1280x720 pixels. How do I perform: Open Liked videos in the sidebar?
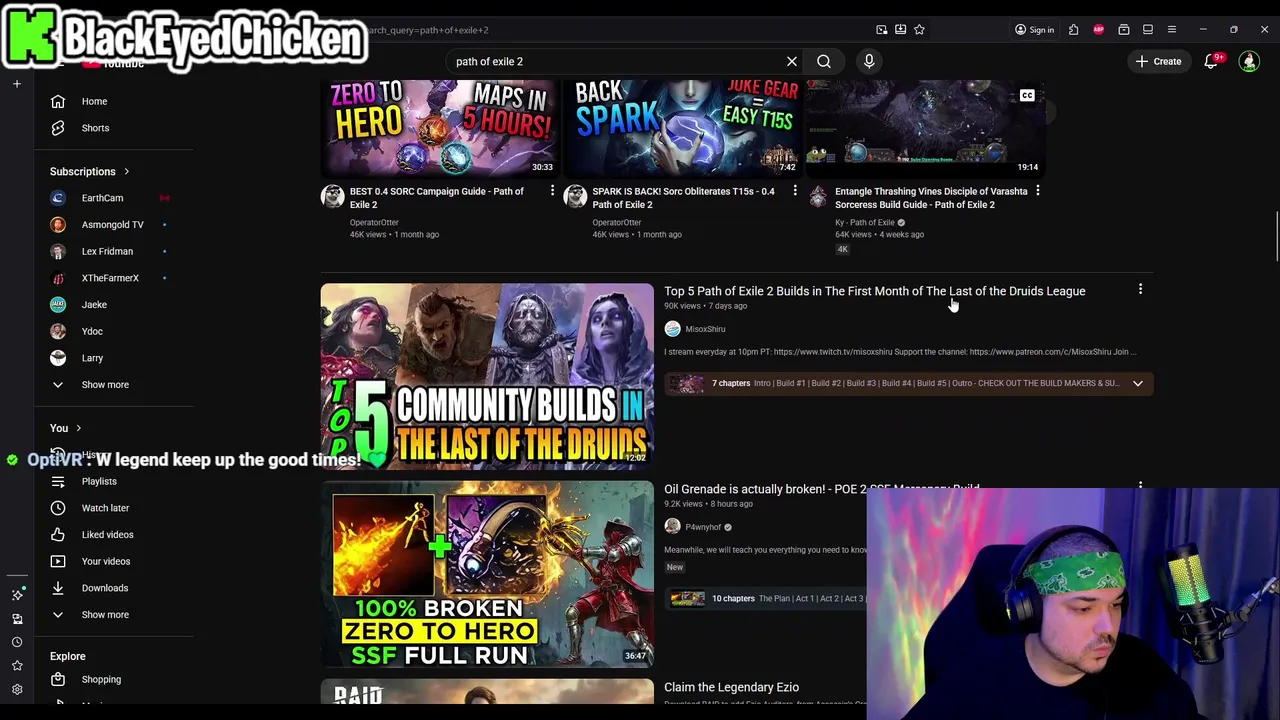107,535
